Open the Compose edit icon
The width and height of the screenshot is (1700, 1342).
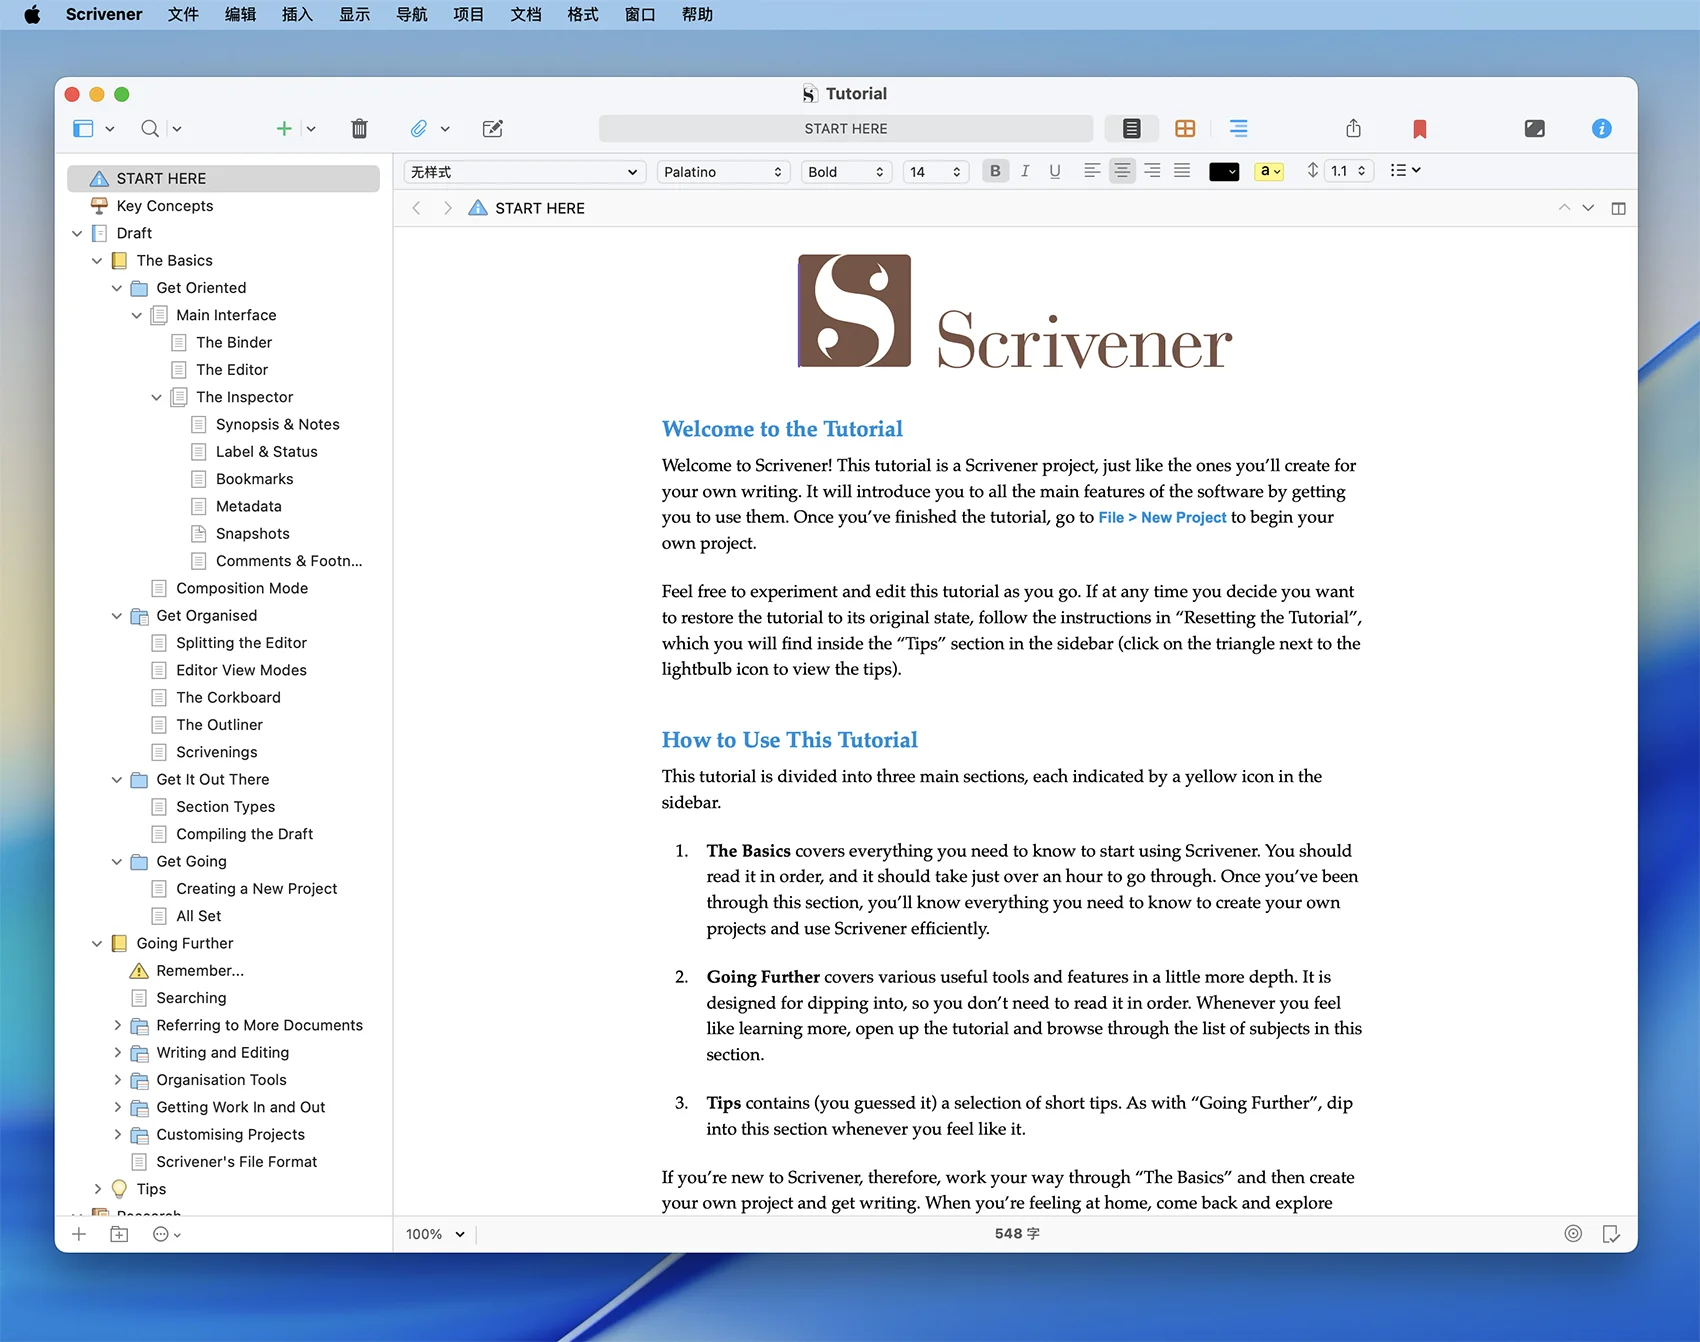point(492,128)
